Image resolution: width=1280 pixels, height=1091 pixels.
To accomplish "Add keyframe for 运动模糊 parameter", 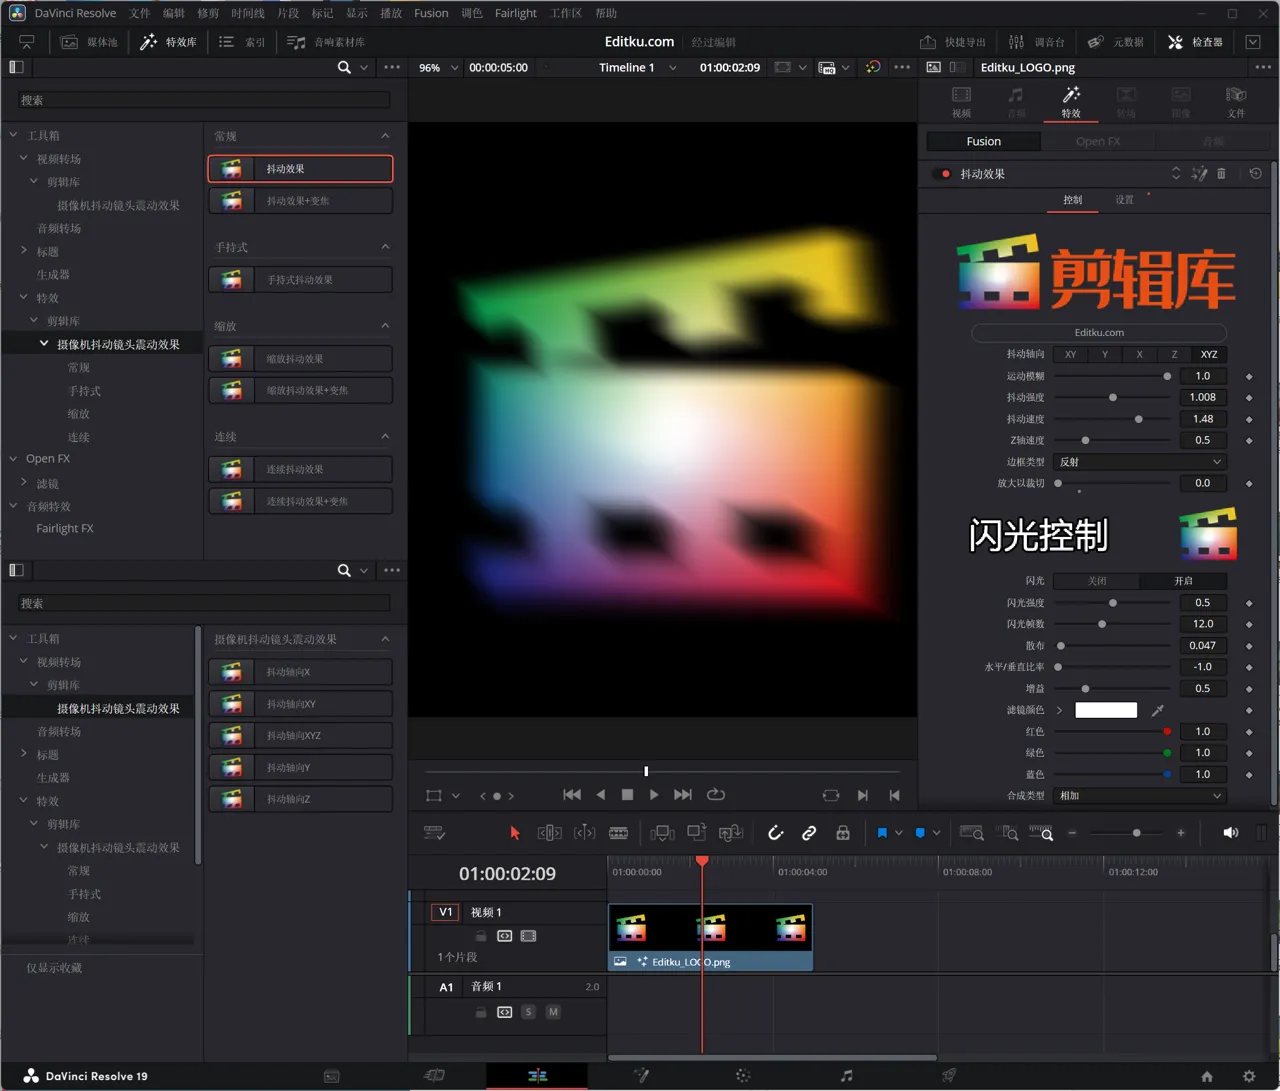I will 1249,377.
